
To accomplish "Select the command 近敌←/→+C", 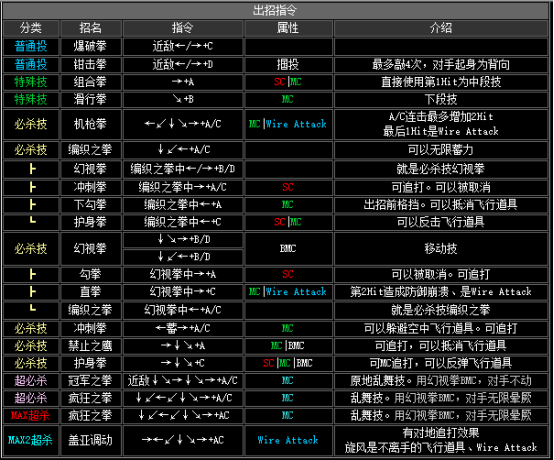I will coord(183,46).
